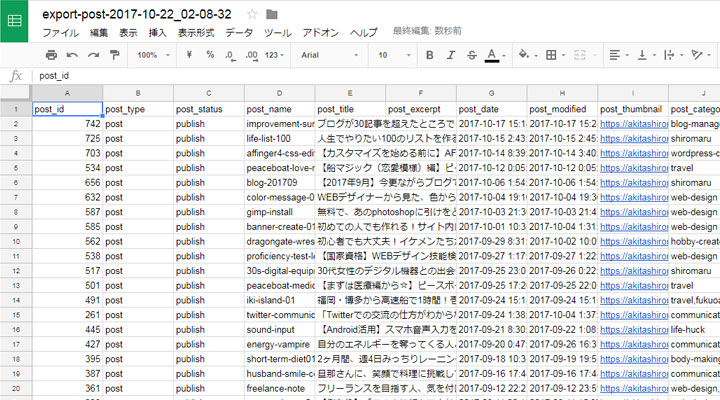720x400 pixels.
Task: Open thumbnail link in row 20
Action: click(x=634, y=389)
